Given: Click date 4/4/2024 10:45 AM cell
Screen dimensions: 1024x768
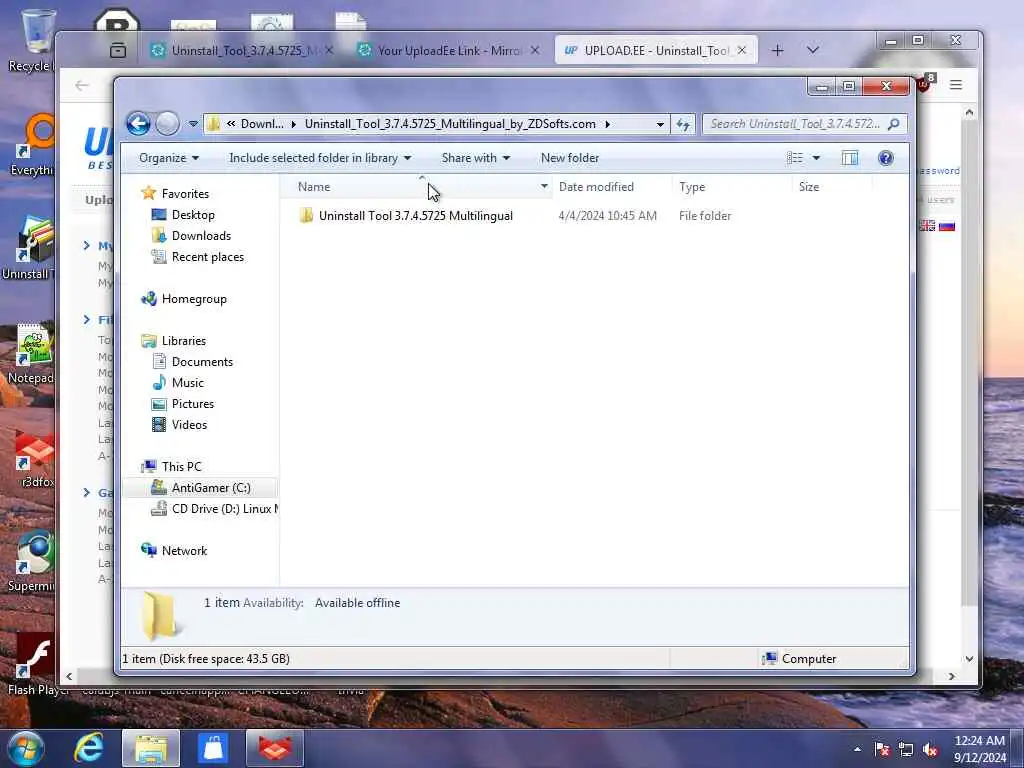Looking at the screenshot, I should click(607, 216).
